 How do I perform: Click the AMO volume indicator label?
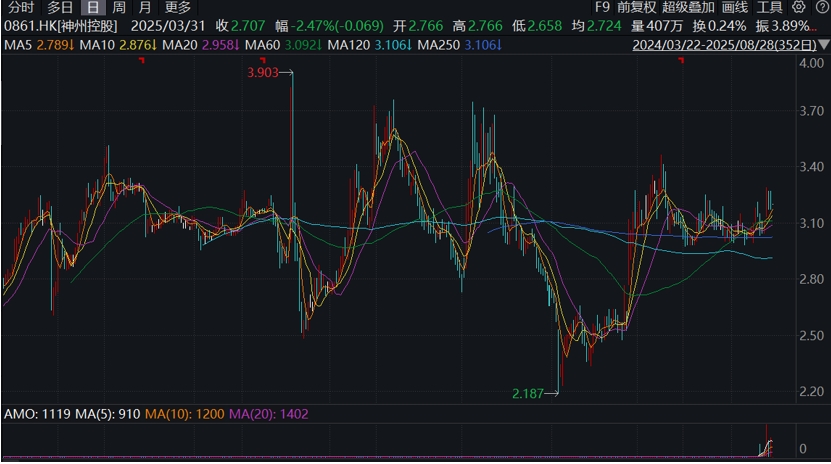point(37,414)
